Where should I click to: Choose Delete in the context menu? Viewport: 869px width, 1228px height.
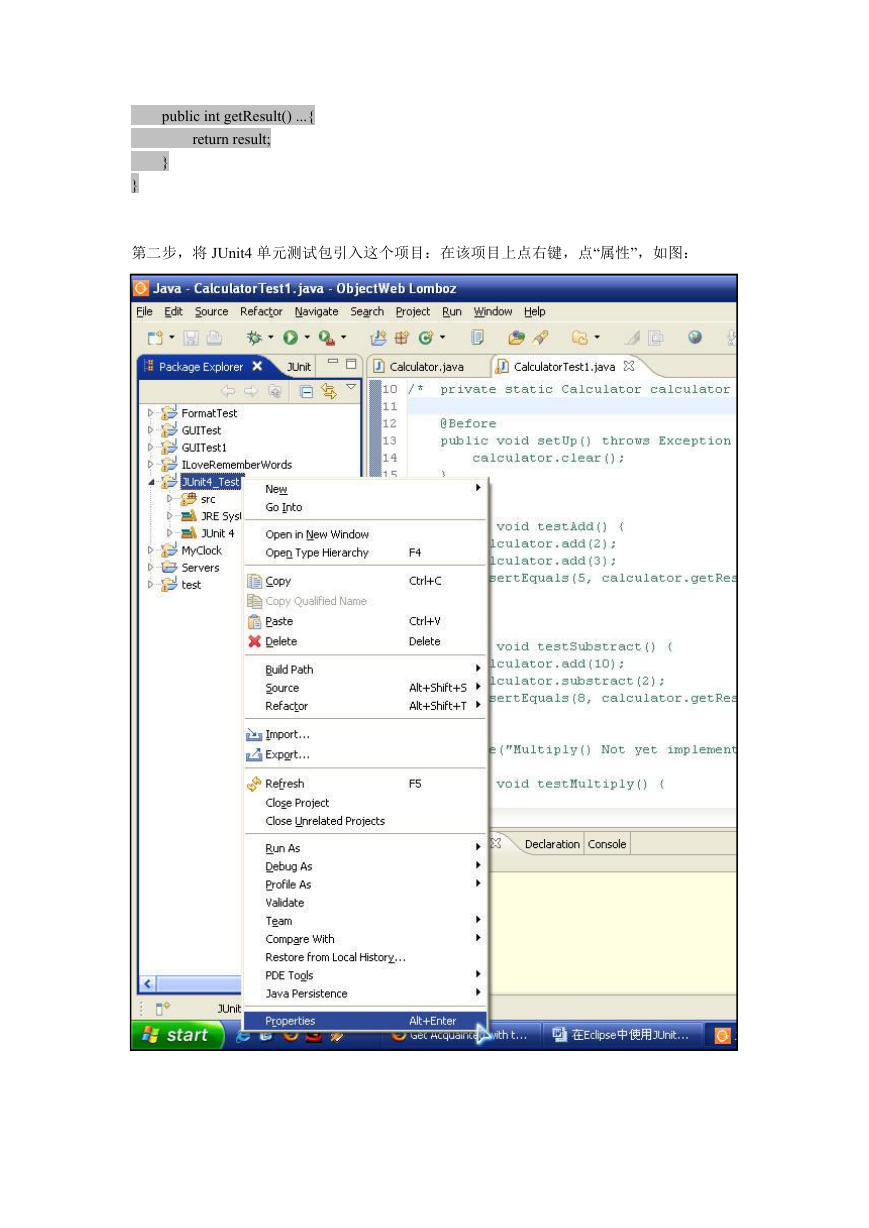point(365,641)
